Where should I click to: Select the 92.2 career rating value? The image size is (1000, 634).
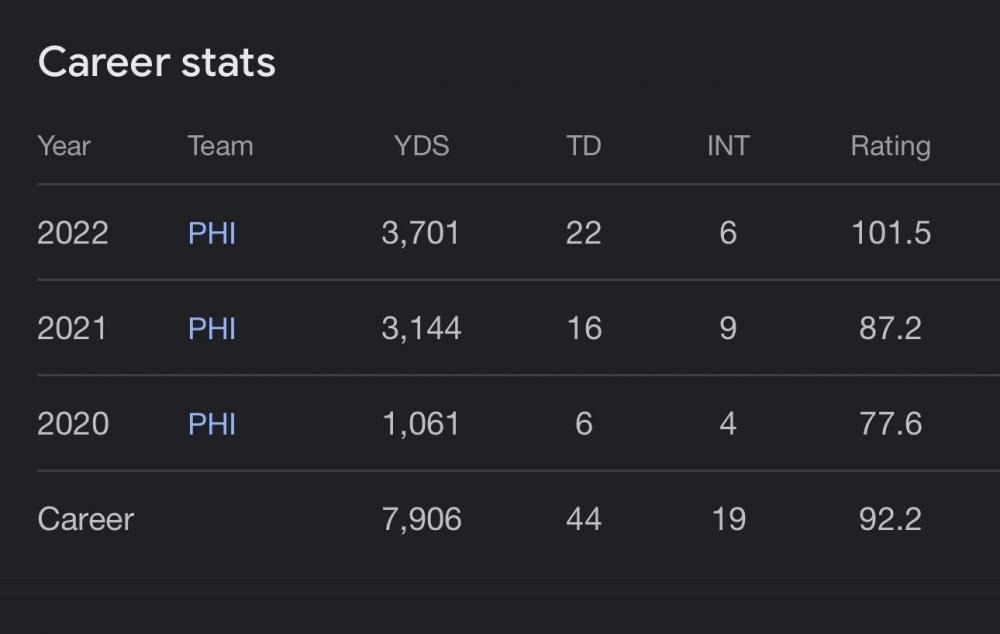890,519
